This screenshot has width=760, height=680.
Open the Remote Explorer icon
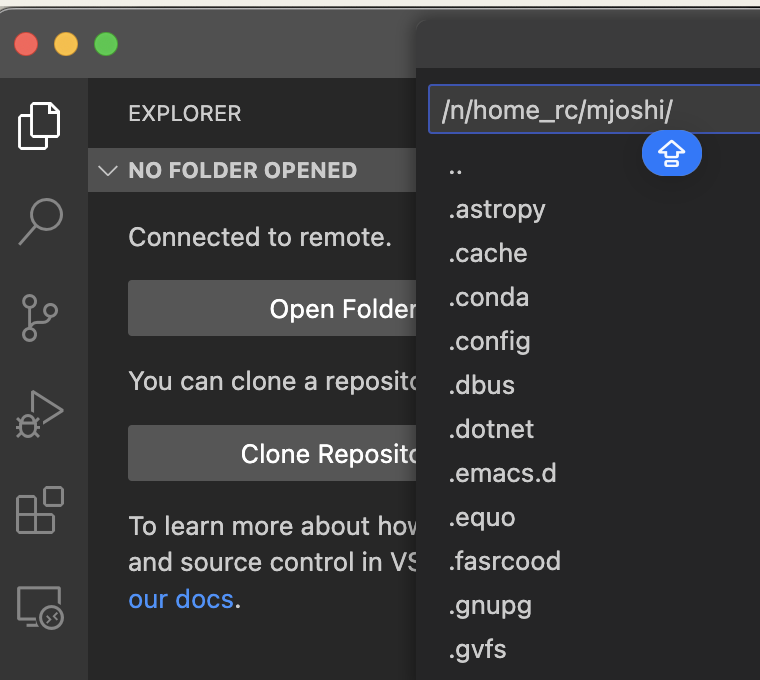(40, 607)
